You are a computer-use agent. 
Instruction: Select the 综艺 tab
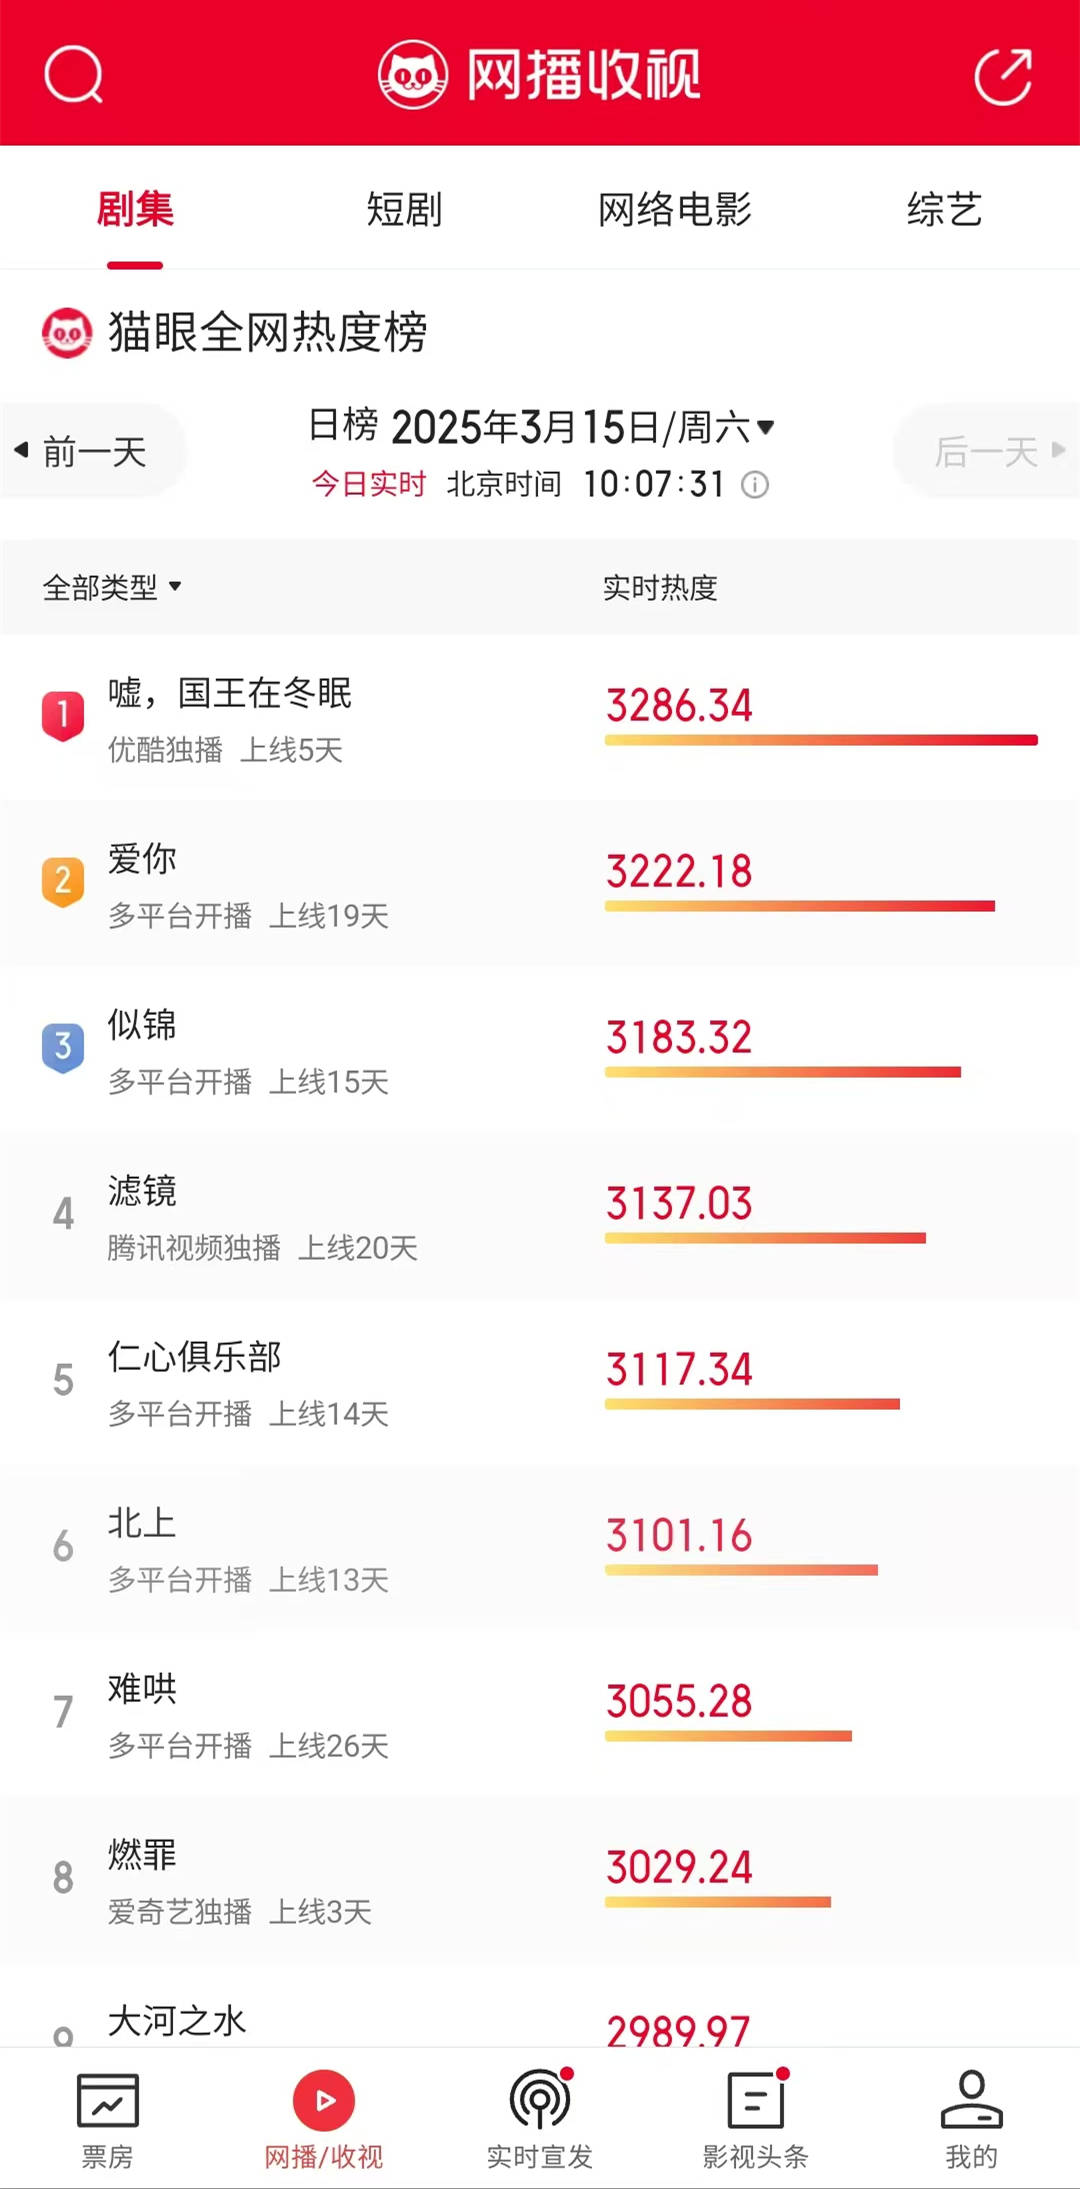pos(944,210)
